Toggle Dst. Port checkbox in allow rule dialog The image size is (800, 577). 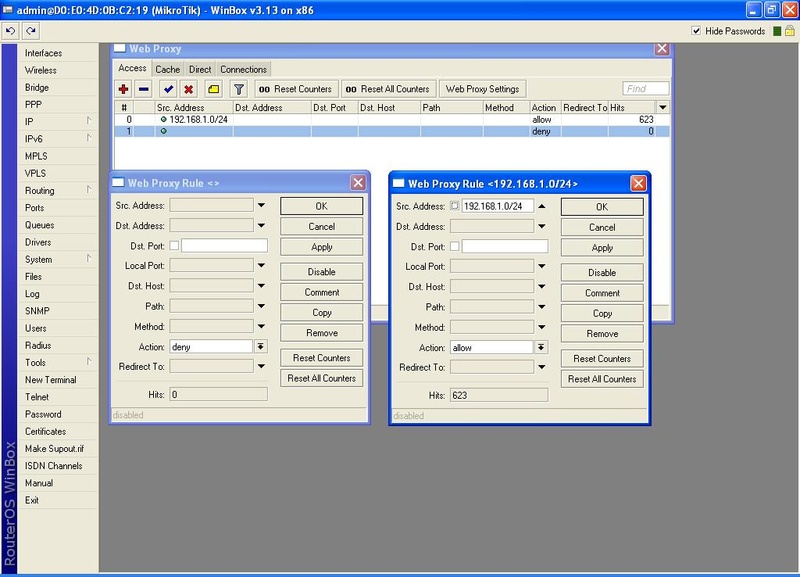click(x=455, y=246)
